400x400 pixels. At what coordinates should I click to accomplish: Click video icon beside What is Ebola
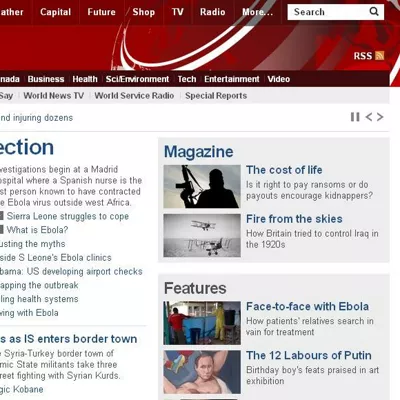pos(1,230)
